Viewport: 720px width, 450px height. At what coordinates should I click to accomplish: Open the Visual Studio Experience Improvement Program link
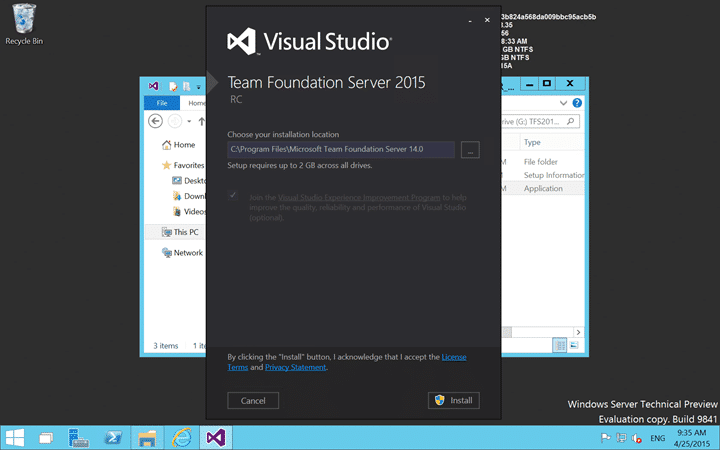pyautogui.click(x=359, y=197)
